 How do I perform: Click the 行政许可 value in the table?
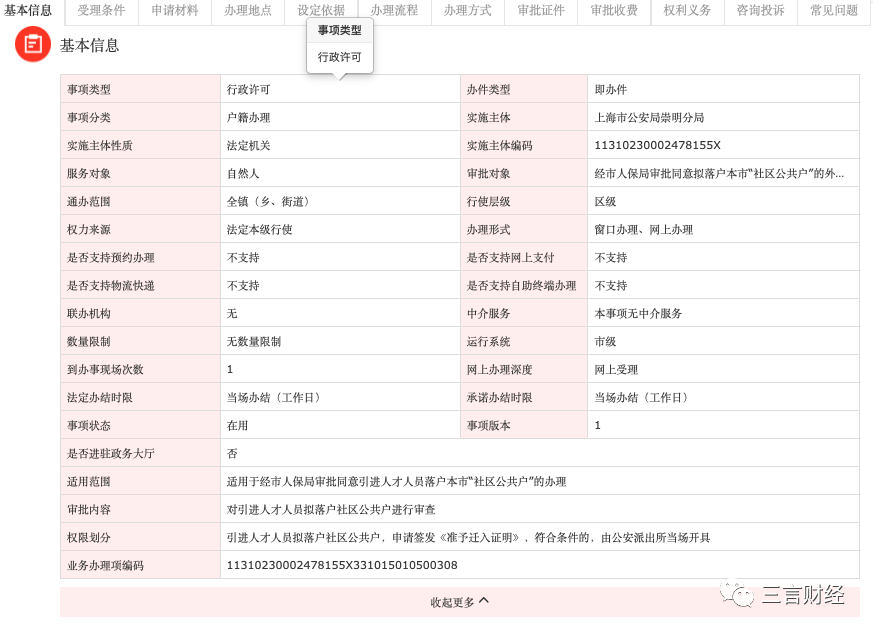point(248,89)
